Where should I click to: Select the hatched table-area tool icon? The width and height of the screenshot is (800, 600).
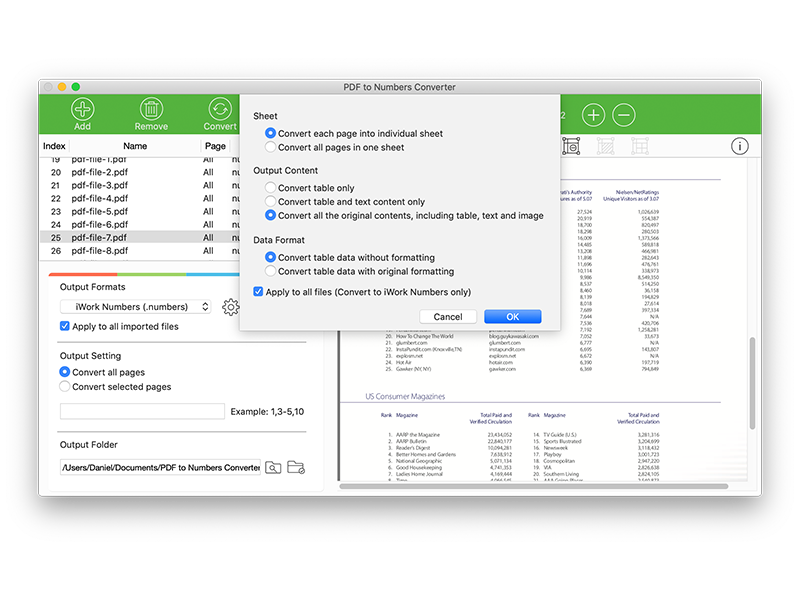pyautogui.click(x=606, y=146)
